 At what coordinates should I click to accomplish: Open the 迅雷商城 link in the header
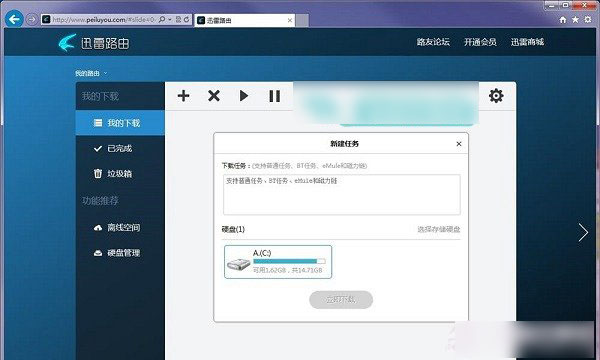tap(527, 42)
